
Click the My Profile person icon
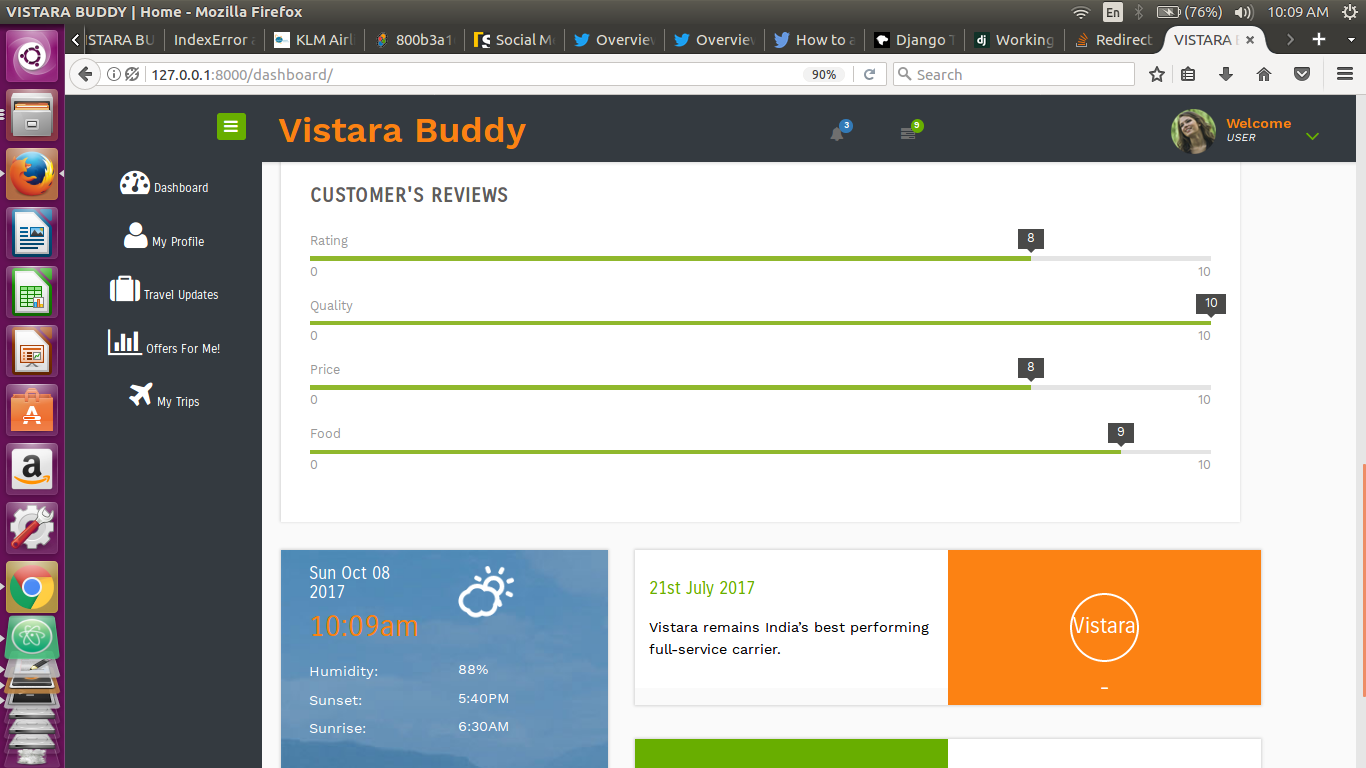pos(135,235)
